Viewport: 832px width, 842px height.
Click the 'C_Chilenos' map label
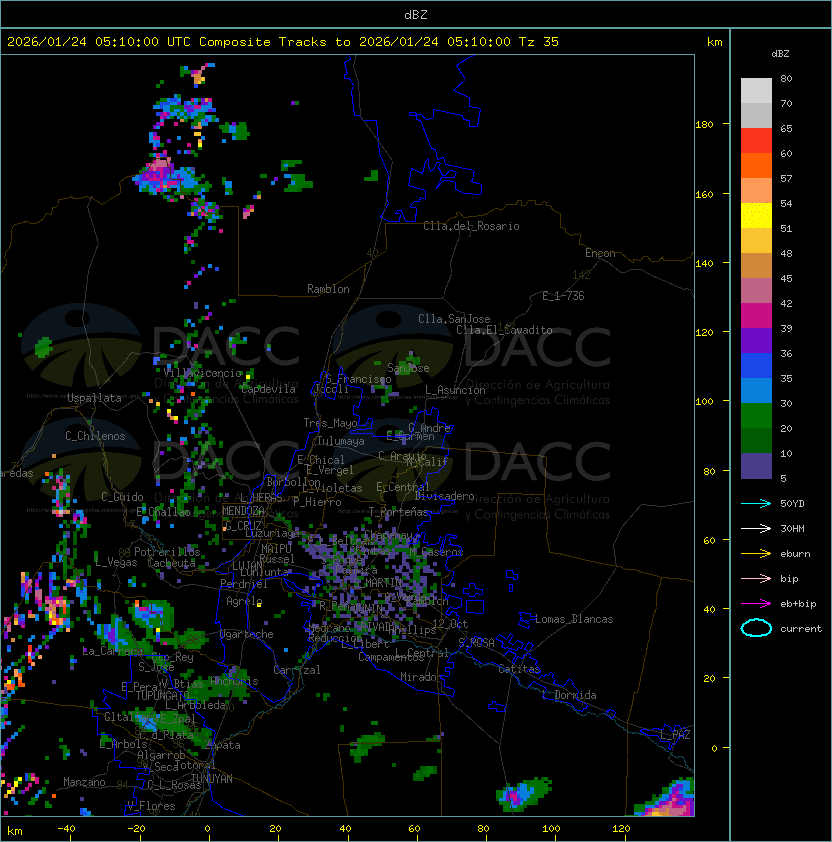95,436
